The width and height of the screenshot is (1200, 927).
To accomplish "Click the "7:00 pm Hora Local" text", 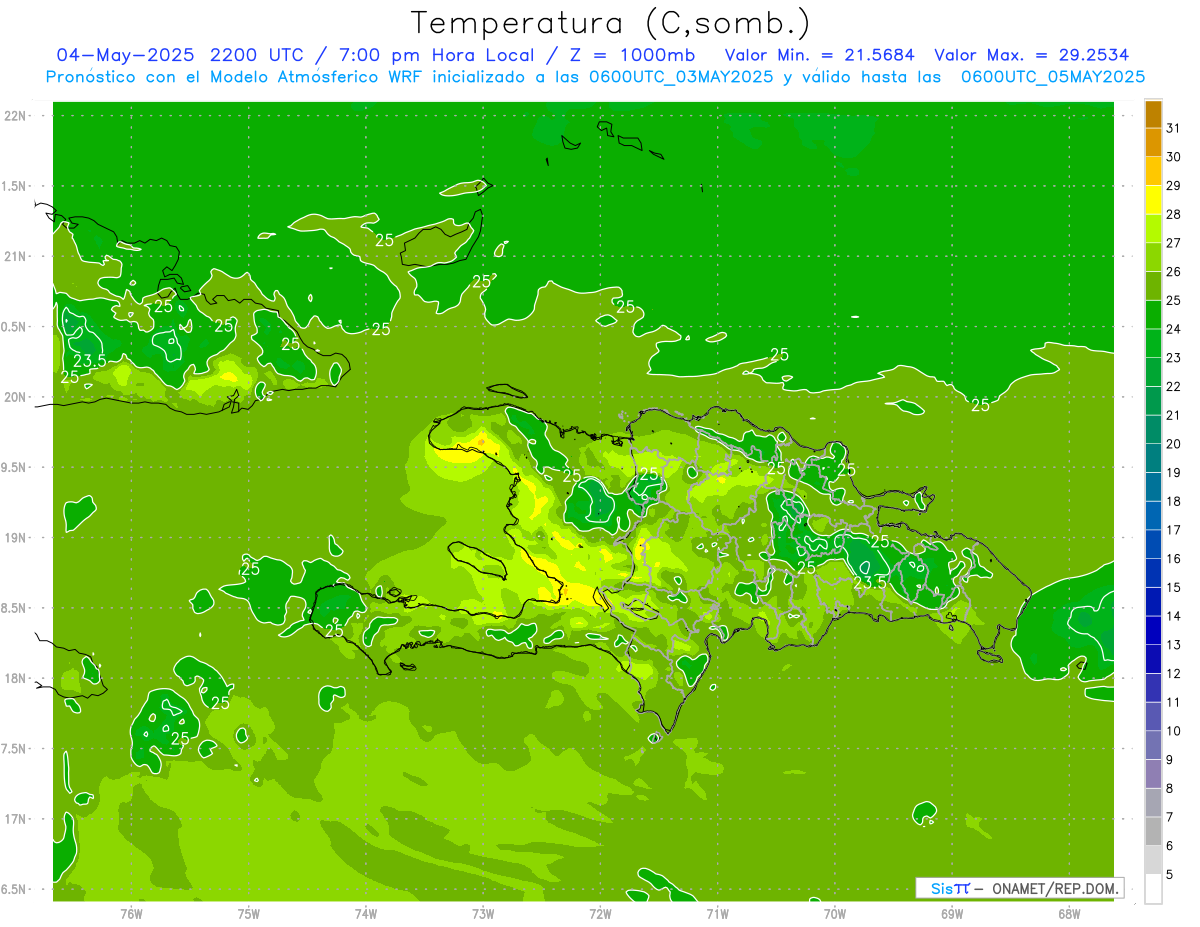I will (436, 55).
